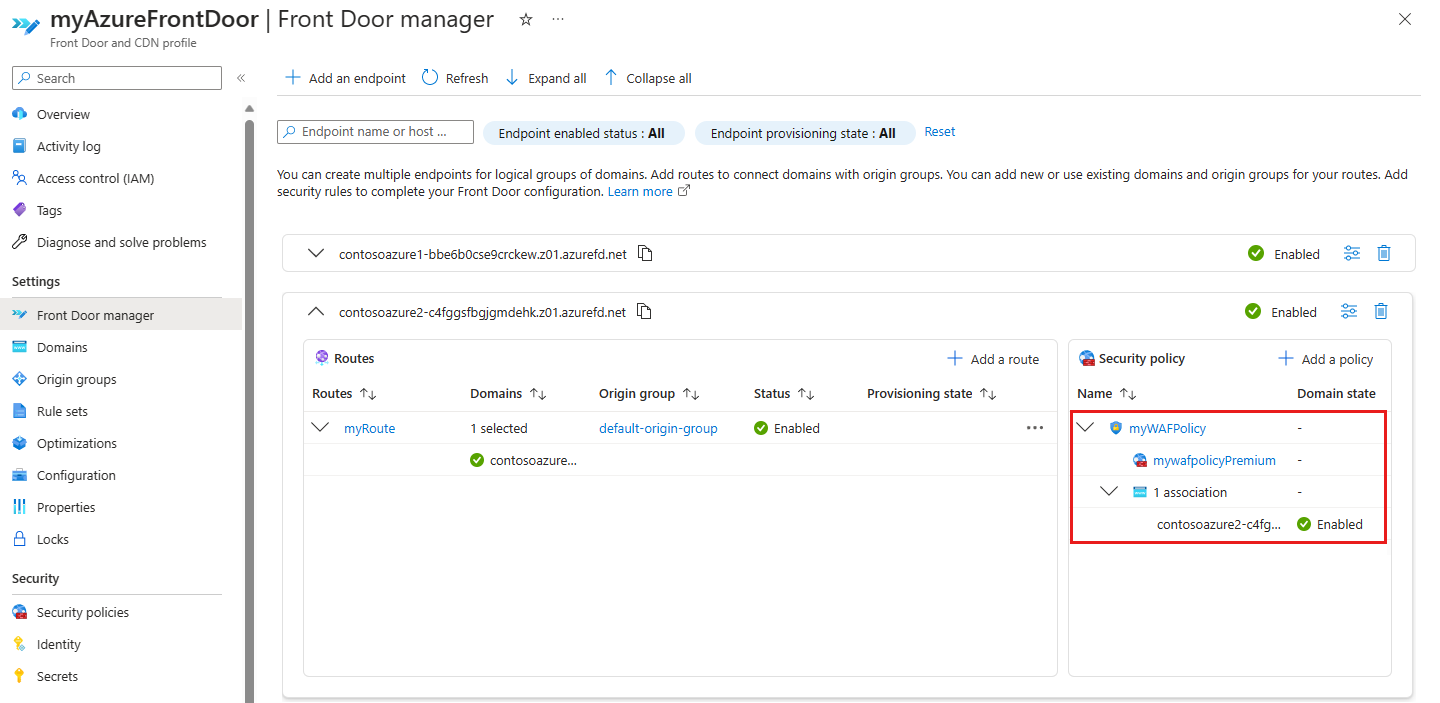Sort by Origin group column arrows
Image resolution: width=1440 pixels, height=703 pixels.
click(691, 394)
